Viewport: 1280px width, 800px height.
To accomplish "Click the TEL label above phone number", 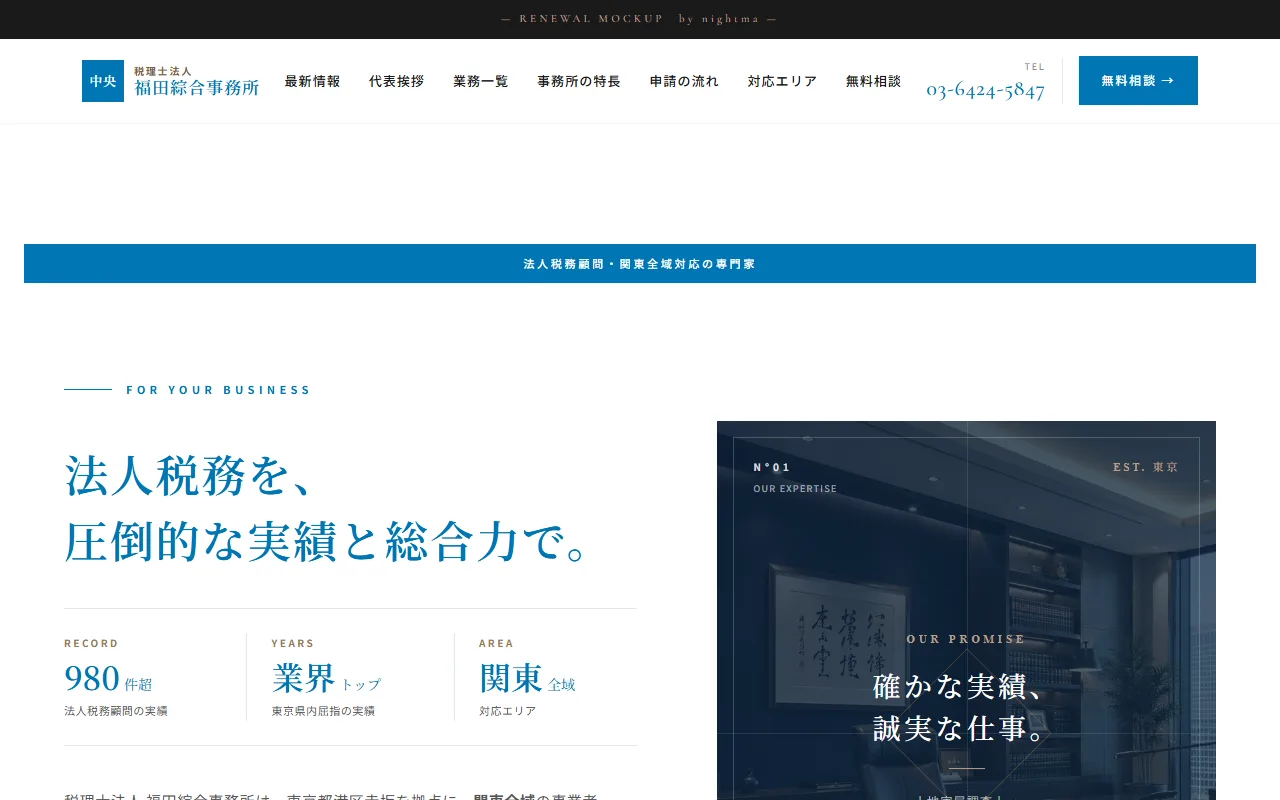I will 1034,67.
